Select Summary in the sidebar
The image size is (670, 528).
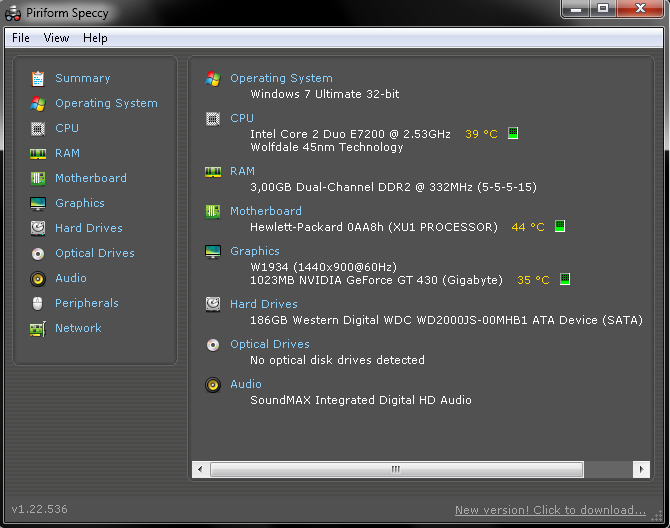pyautogui.click(x=83, y=78)
